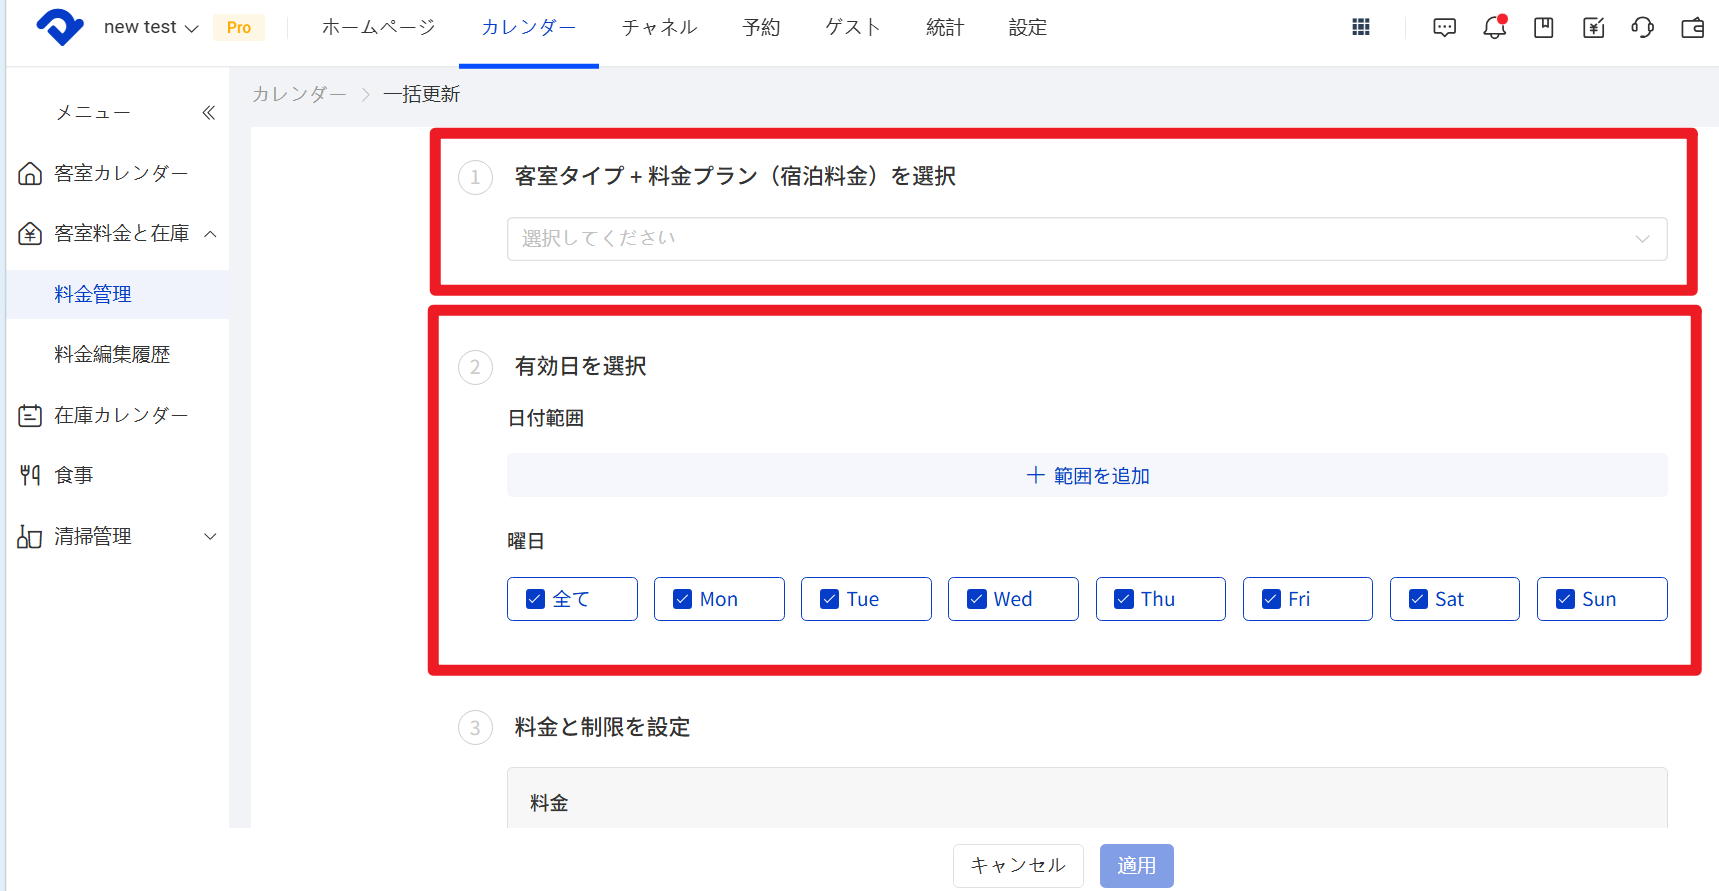Viewport: 1719px width, 891px height.
Task: Click the cleaning icon beside 清掃管理
Action: [30, 536]
